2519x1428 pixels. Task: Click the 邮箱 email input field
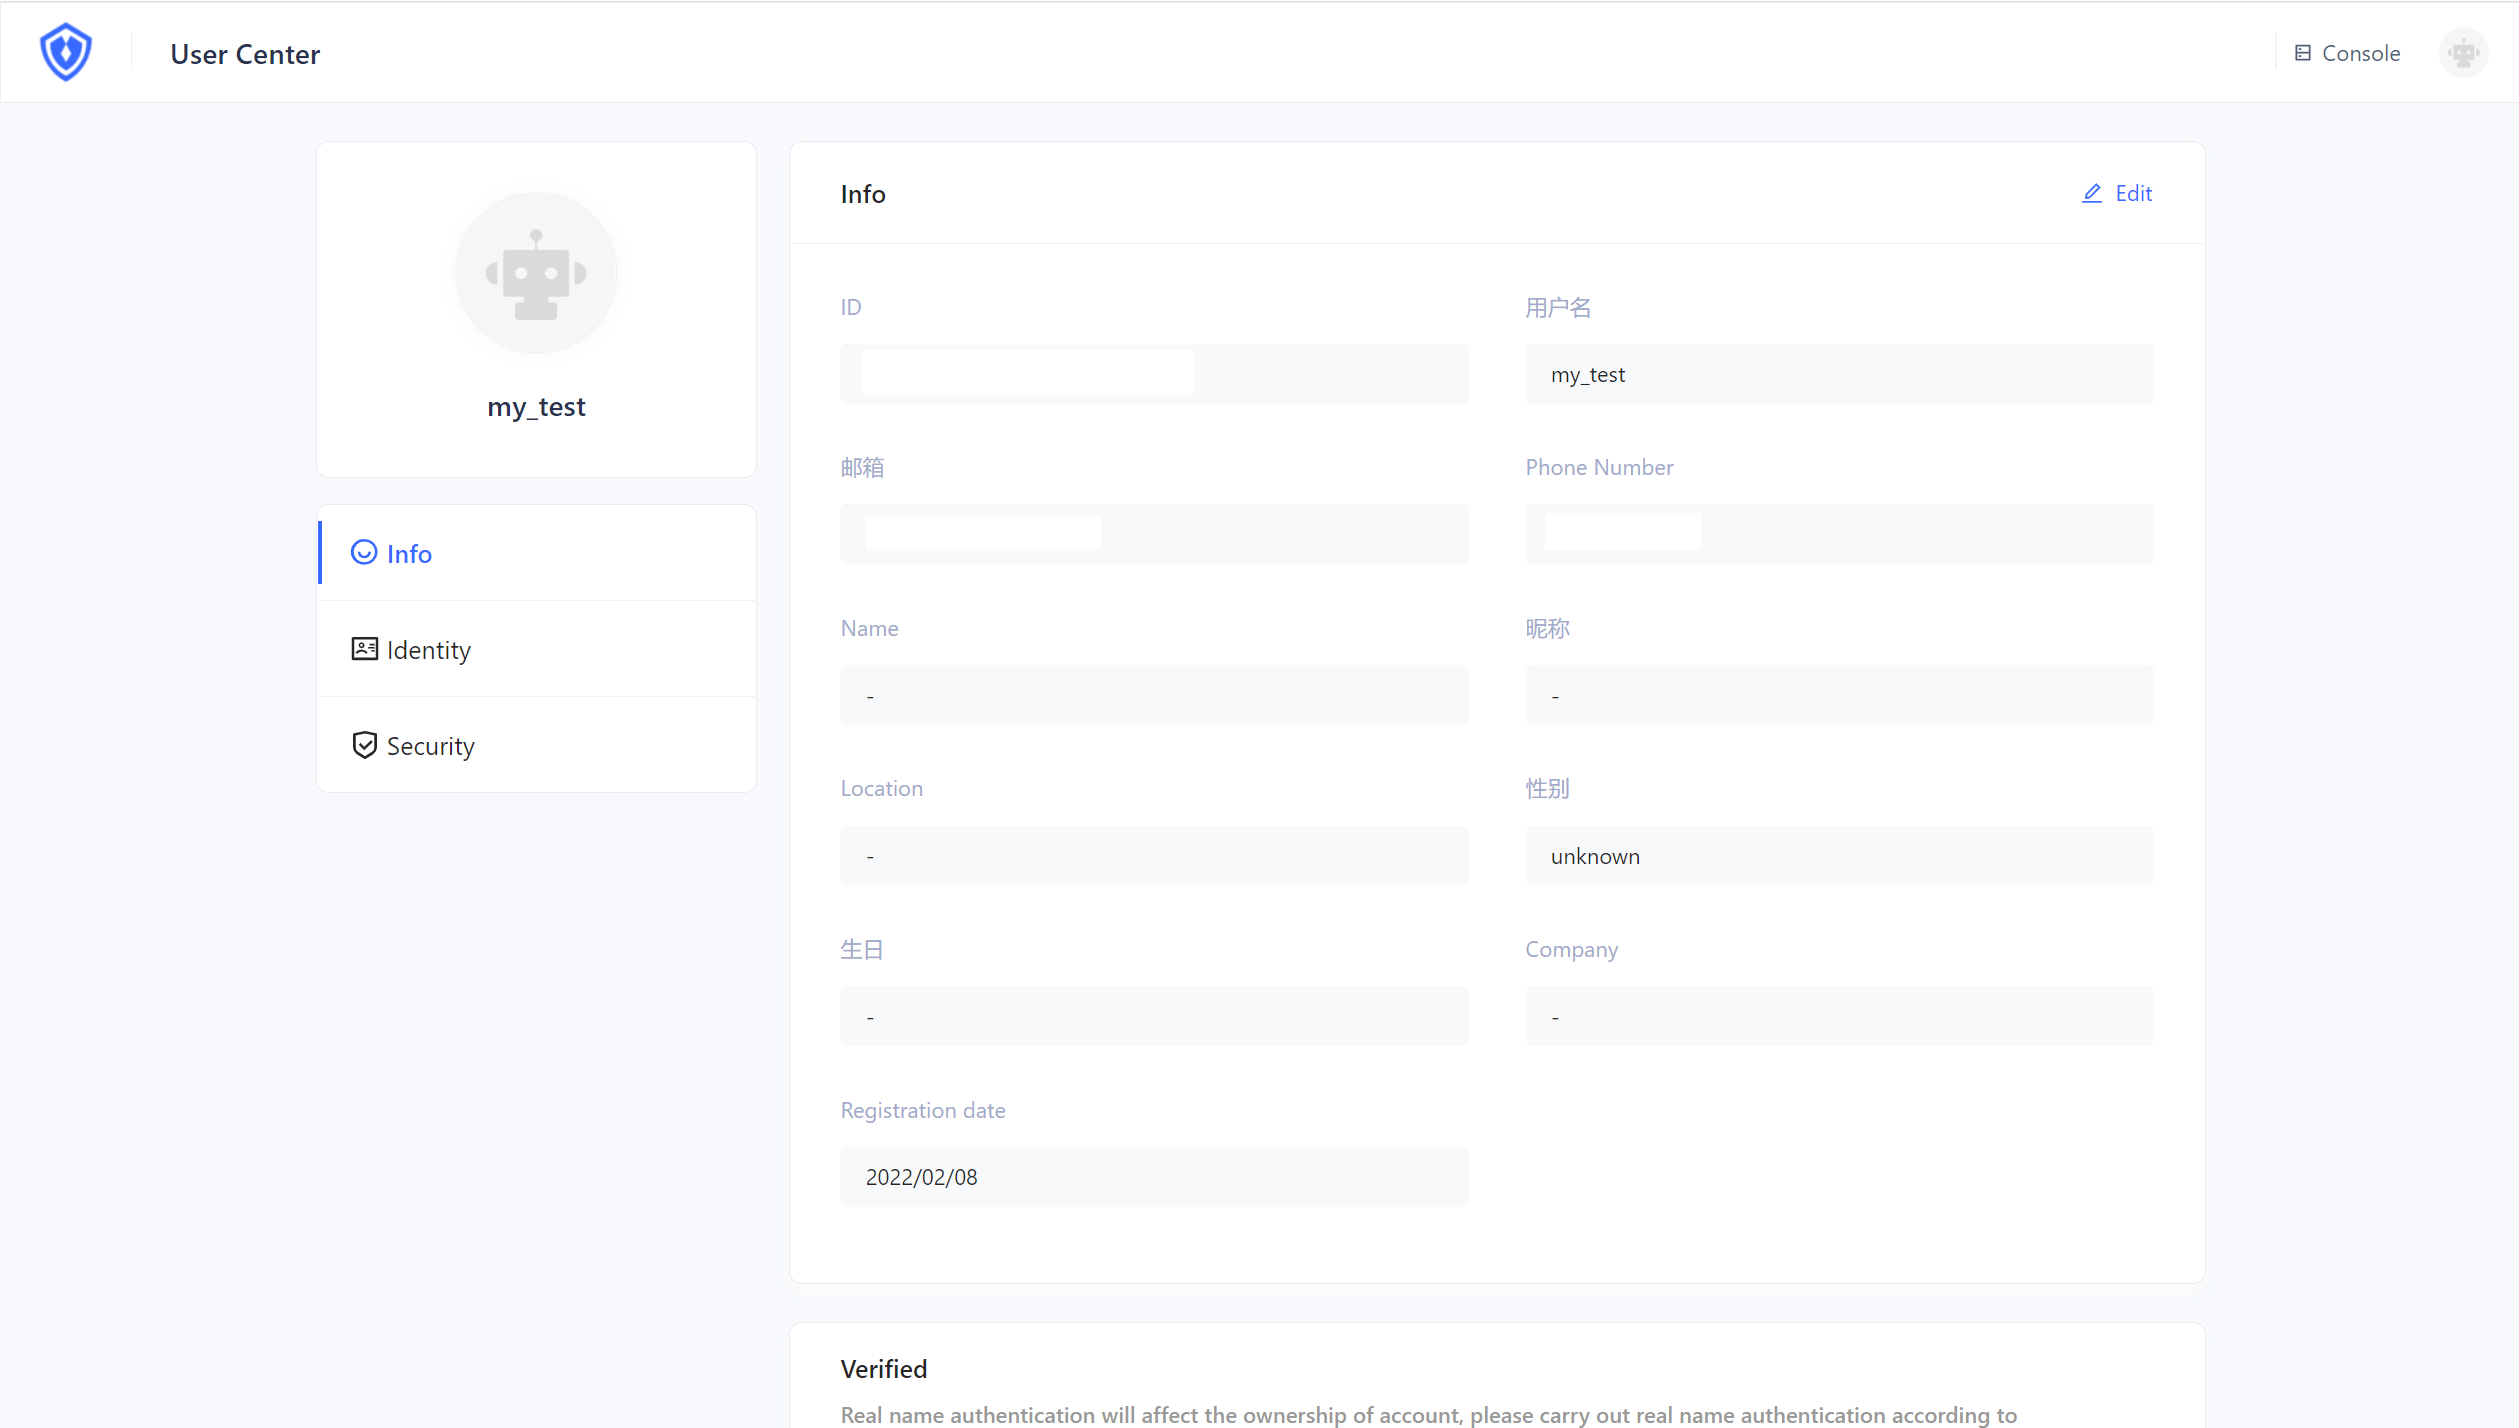pyautogui.click(x=1152, y=535)
